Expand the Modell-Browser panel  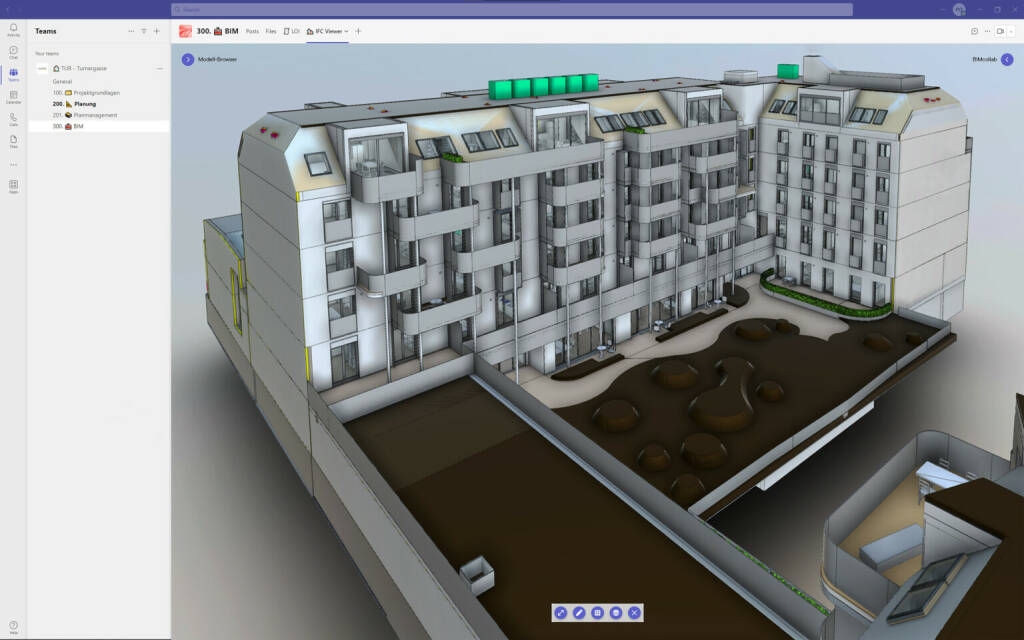click(187, 59)
